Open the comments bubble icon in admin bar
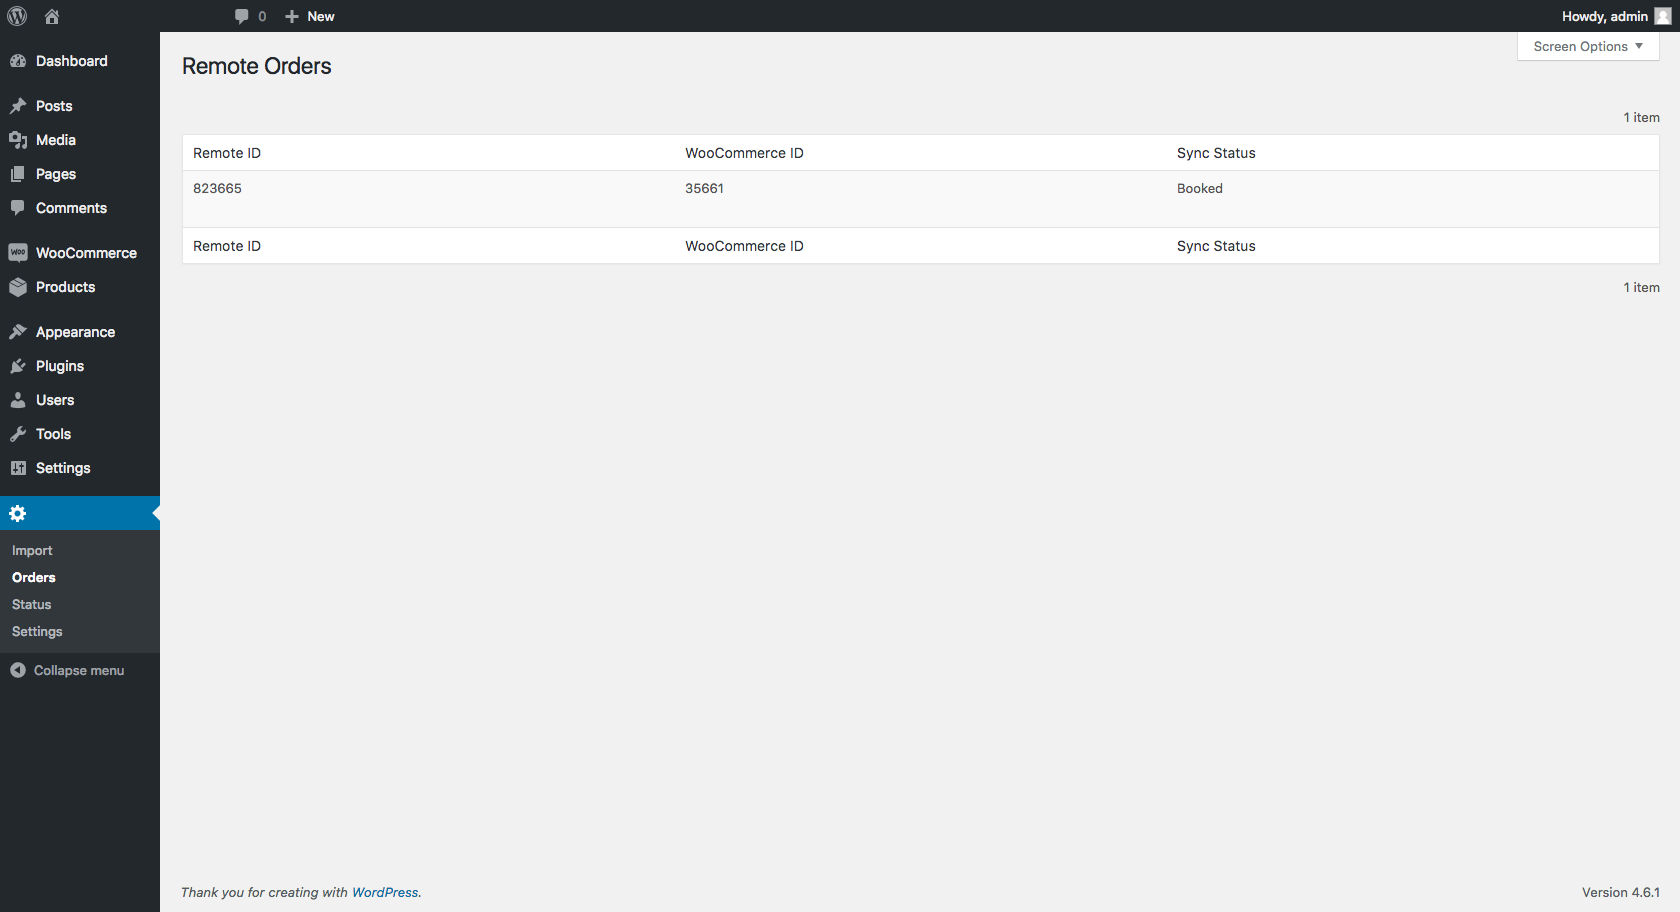Image resolution: width=1680 pixels, height=912 pixels. 242,16
